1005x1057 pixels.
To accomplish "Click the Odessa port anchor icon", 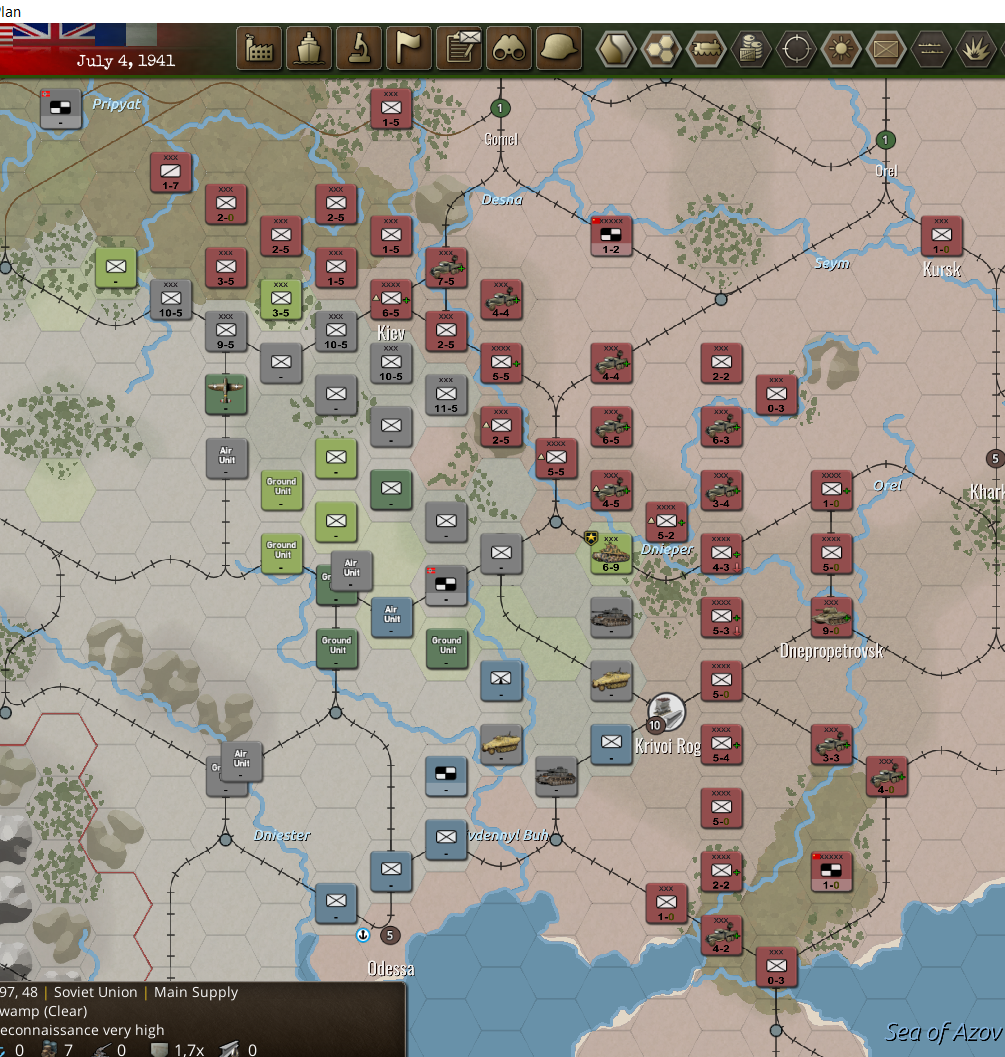I will (x=363, y=935).
